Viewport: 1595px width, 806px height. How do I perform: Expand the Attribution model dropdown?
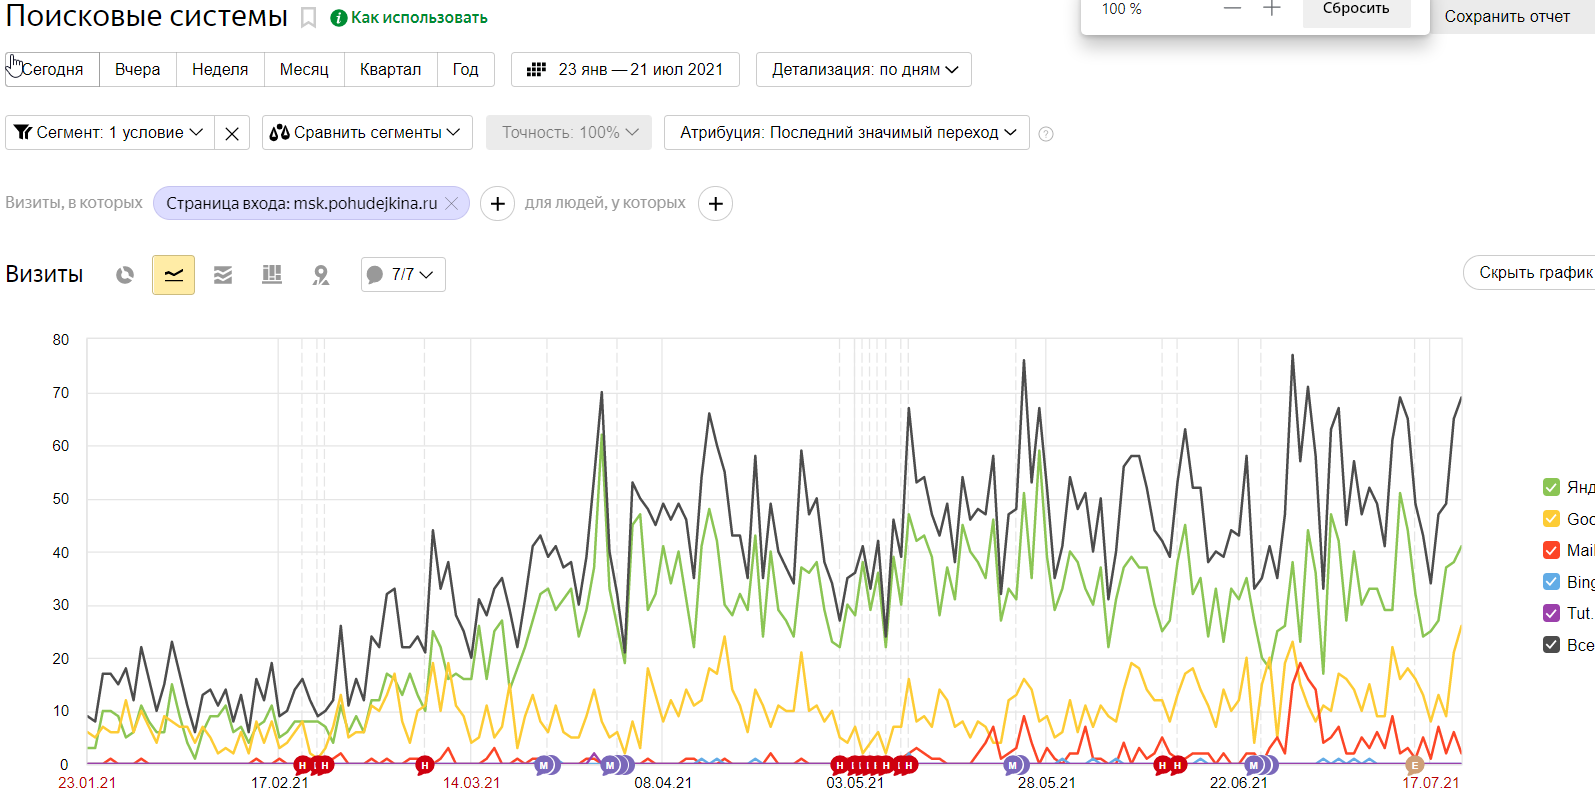pyautogui.click(x=847, y=133)
